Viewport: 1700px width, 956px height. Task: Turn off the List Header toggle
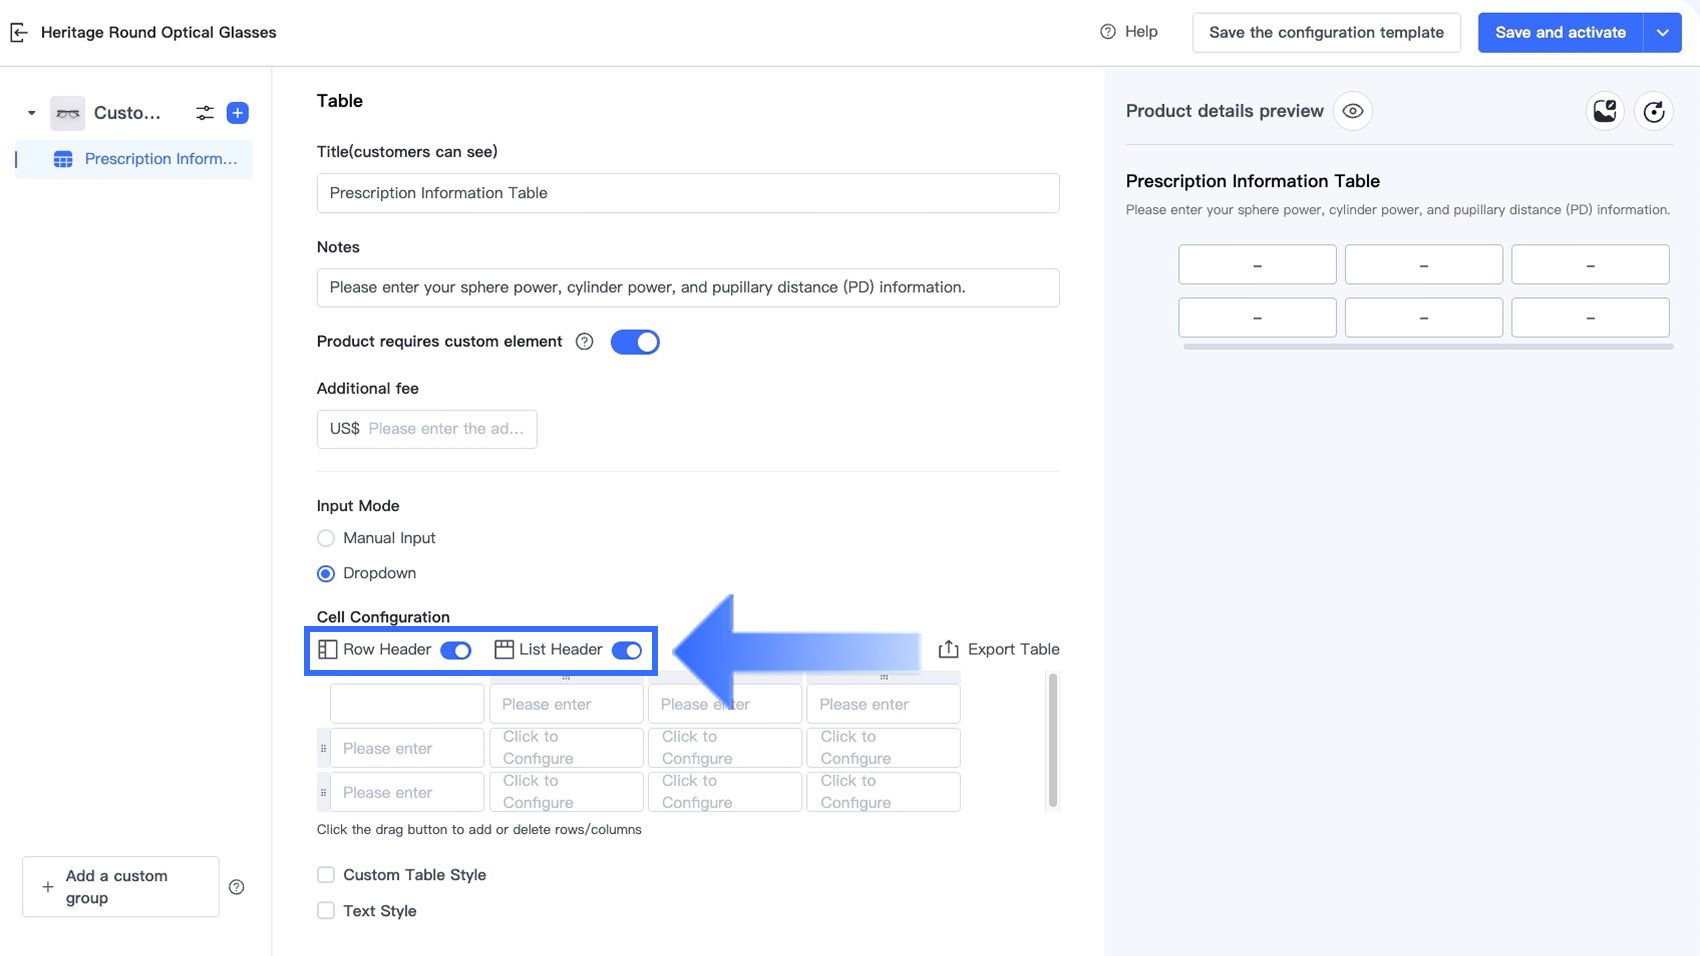click(x=627, y=651)
